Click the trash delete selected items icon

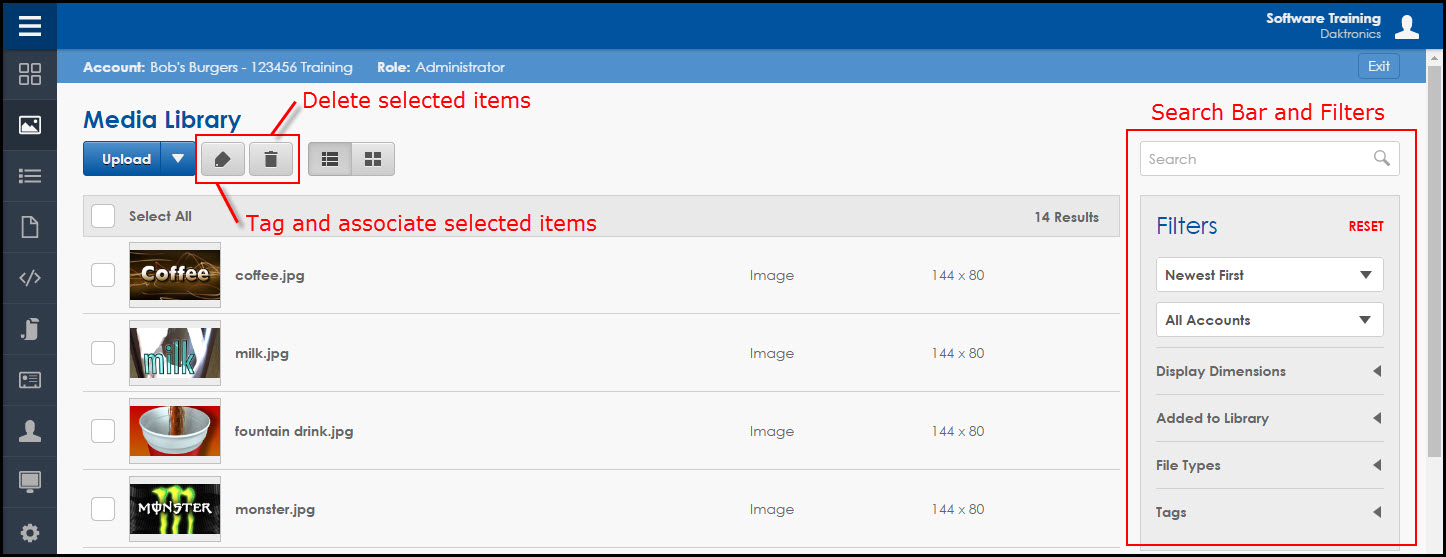click(270, 159)
